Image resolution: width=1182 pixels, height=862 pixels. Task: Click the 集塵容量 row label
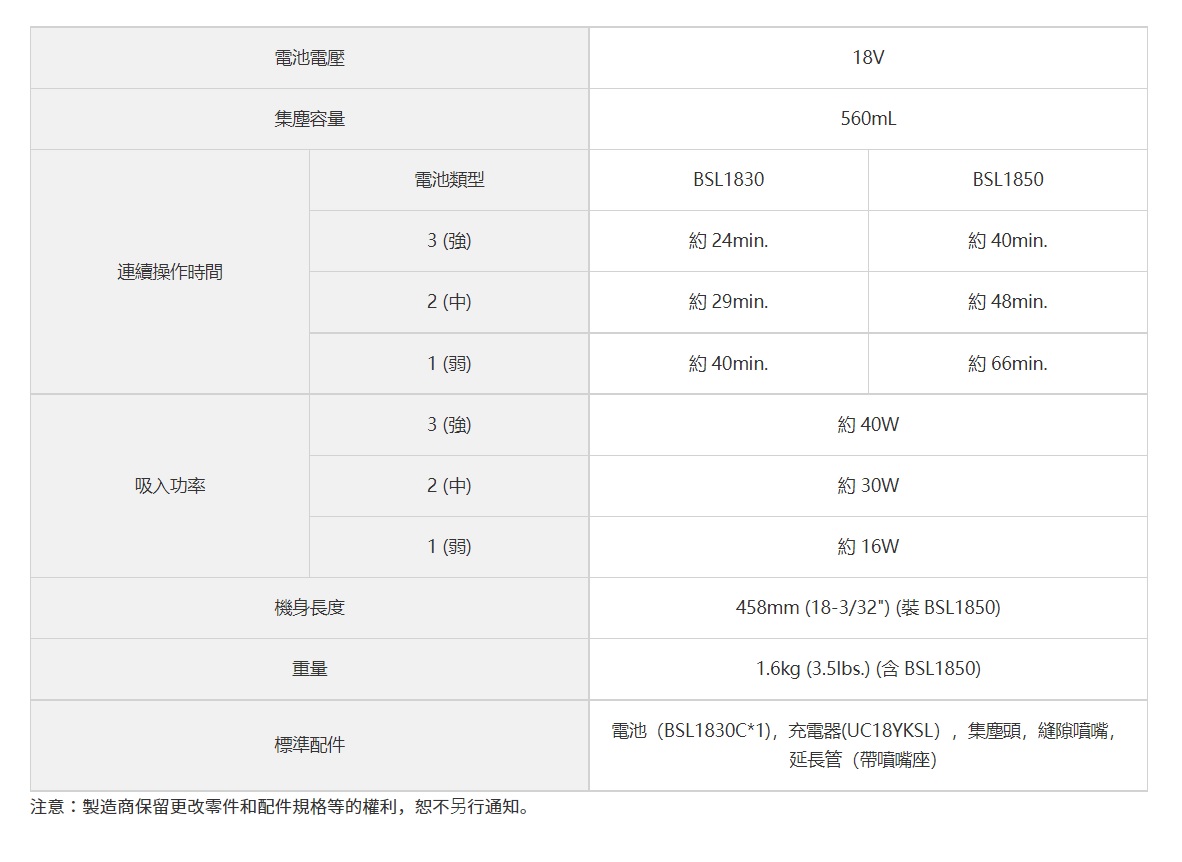(x=309, y=119)
